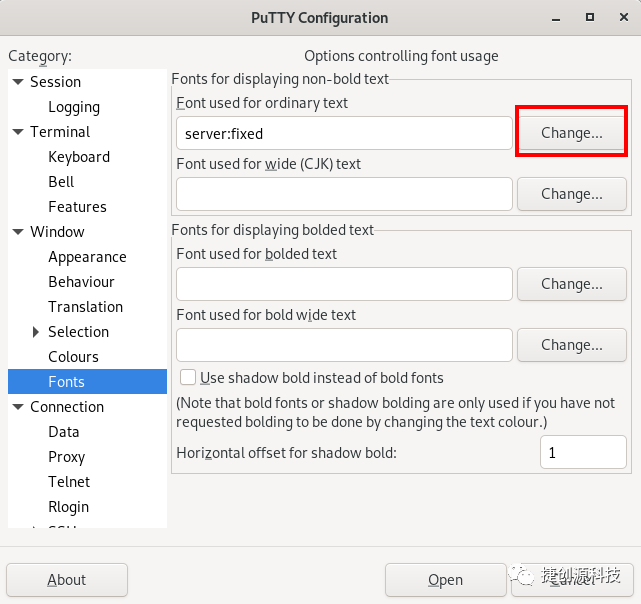Select Proxy under Connection

point(67,457)
